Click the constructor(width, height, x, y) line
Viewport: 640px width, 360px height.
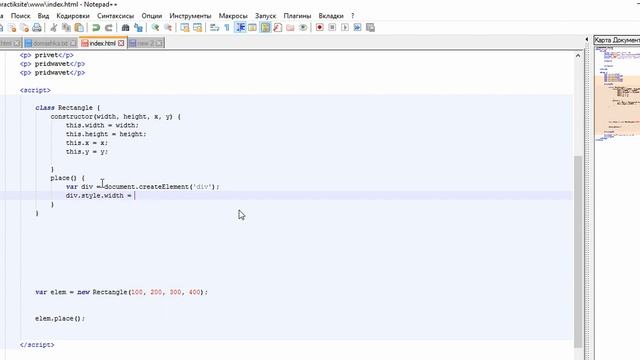click(116, 117)
